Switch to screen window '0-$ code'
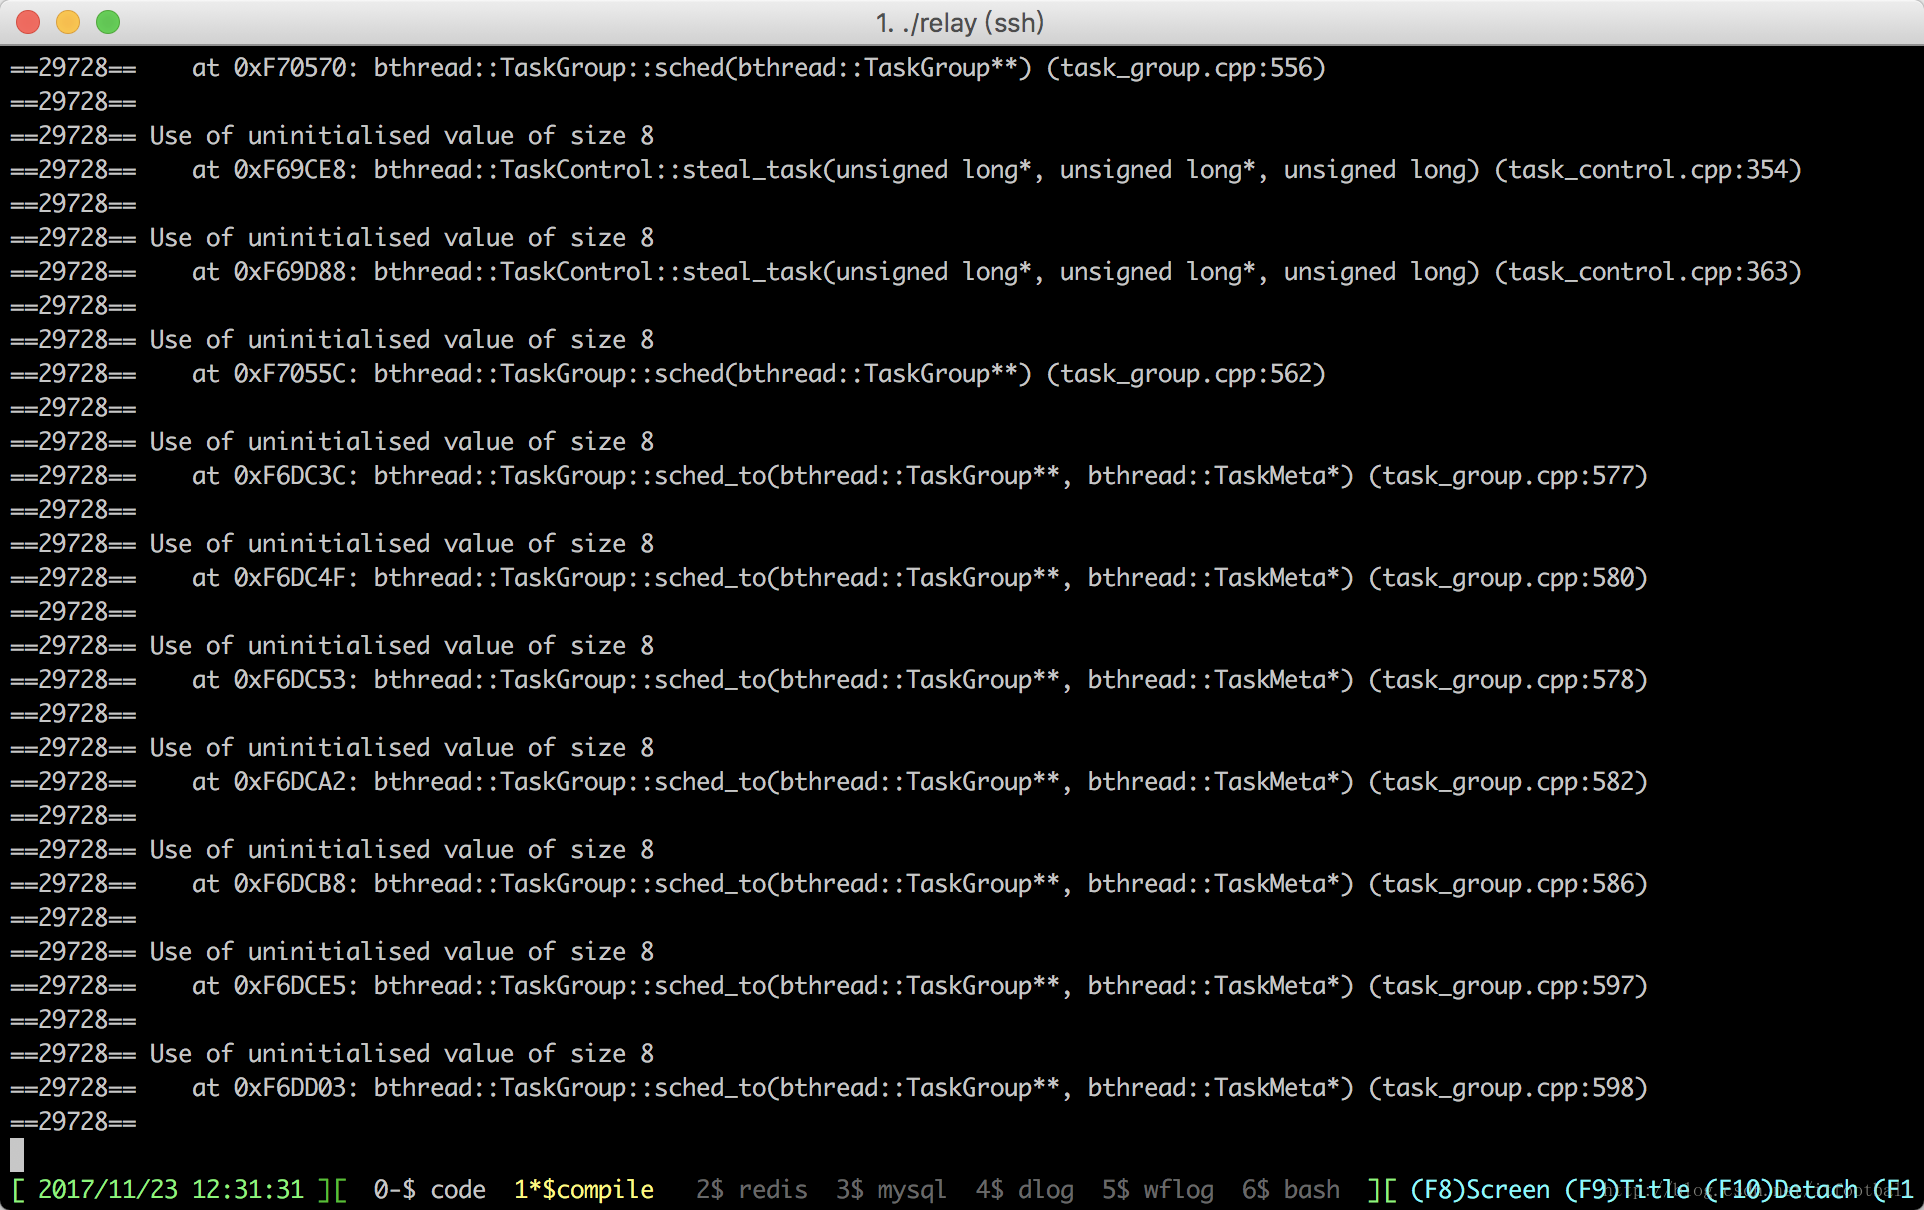Image resolution: width=1924 pixels, height=1210 pixels. coord(430,1189)
